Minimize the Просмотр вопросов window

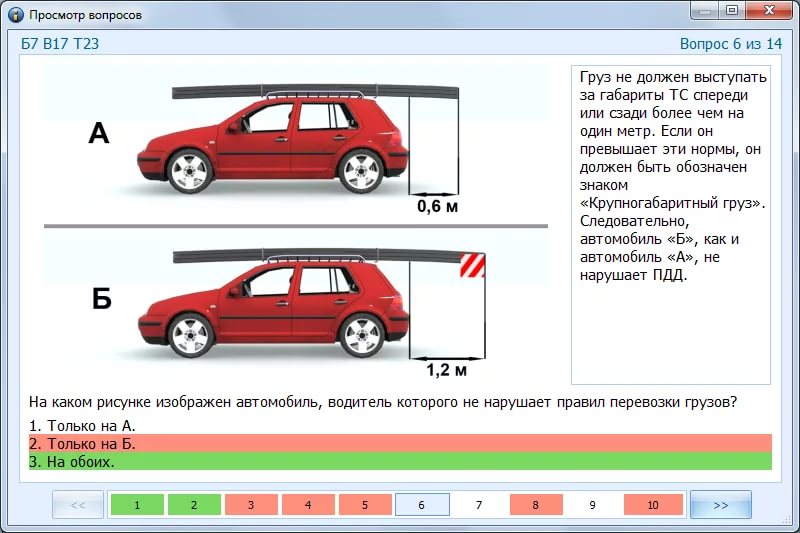(706, 10)
